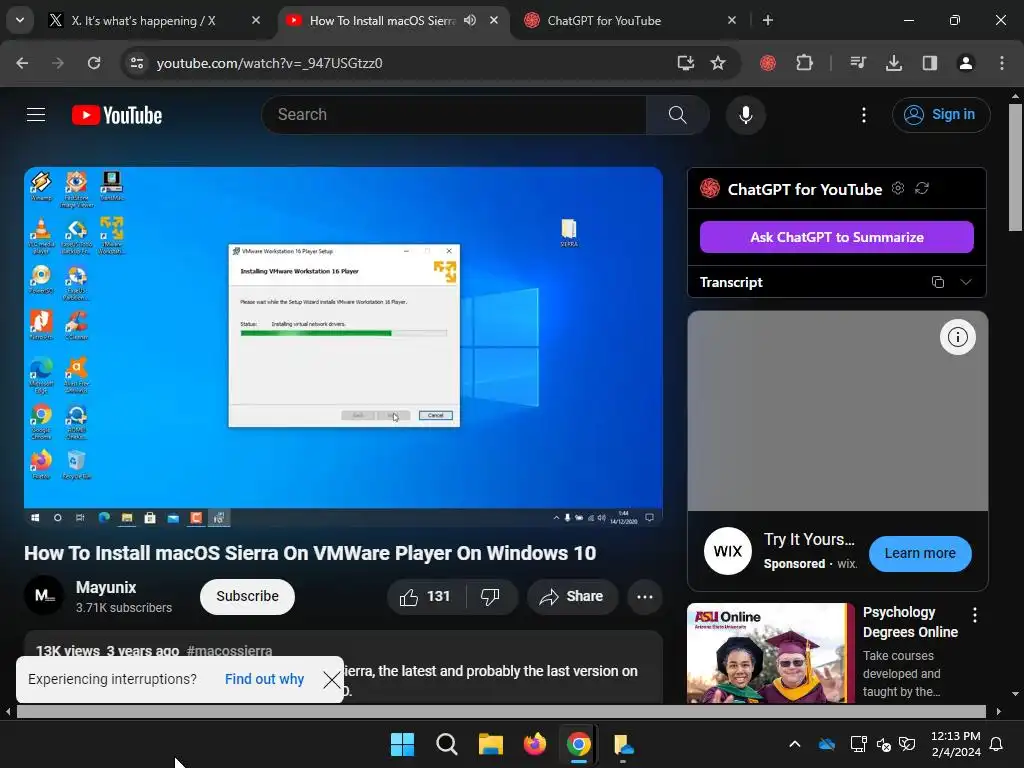1024x768 pixels.
Task: Click the vertical page scrollbar thumb
Action: 1015,167
